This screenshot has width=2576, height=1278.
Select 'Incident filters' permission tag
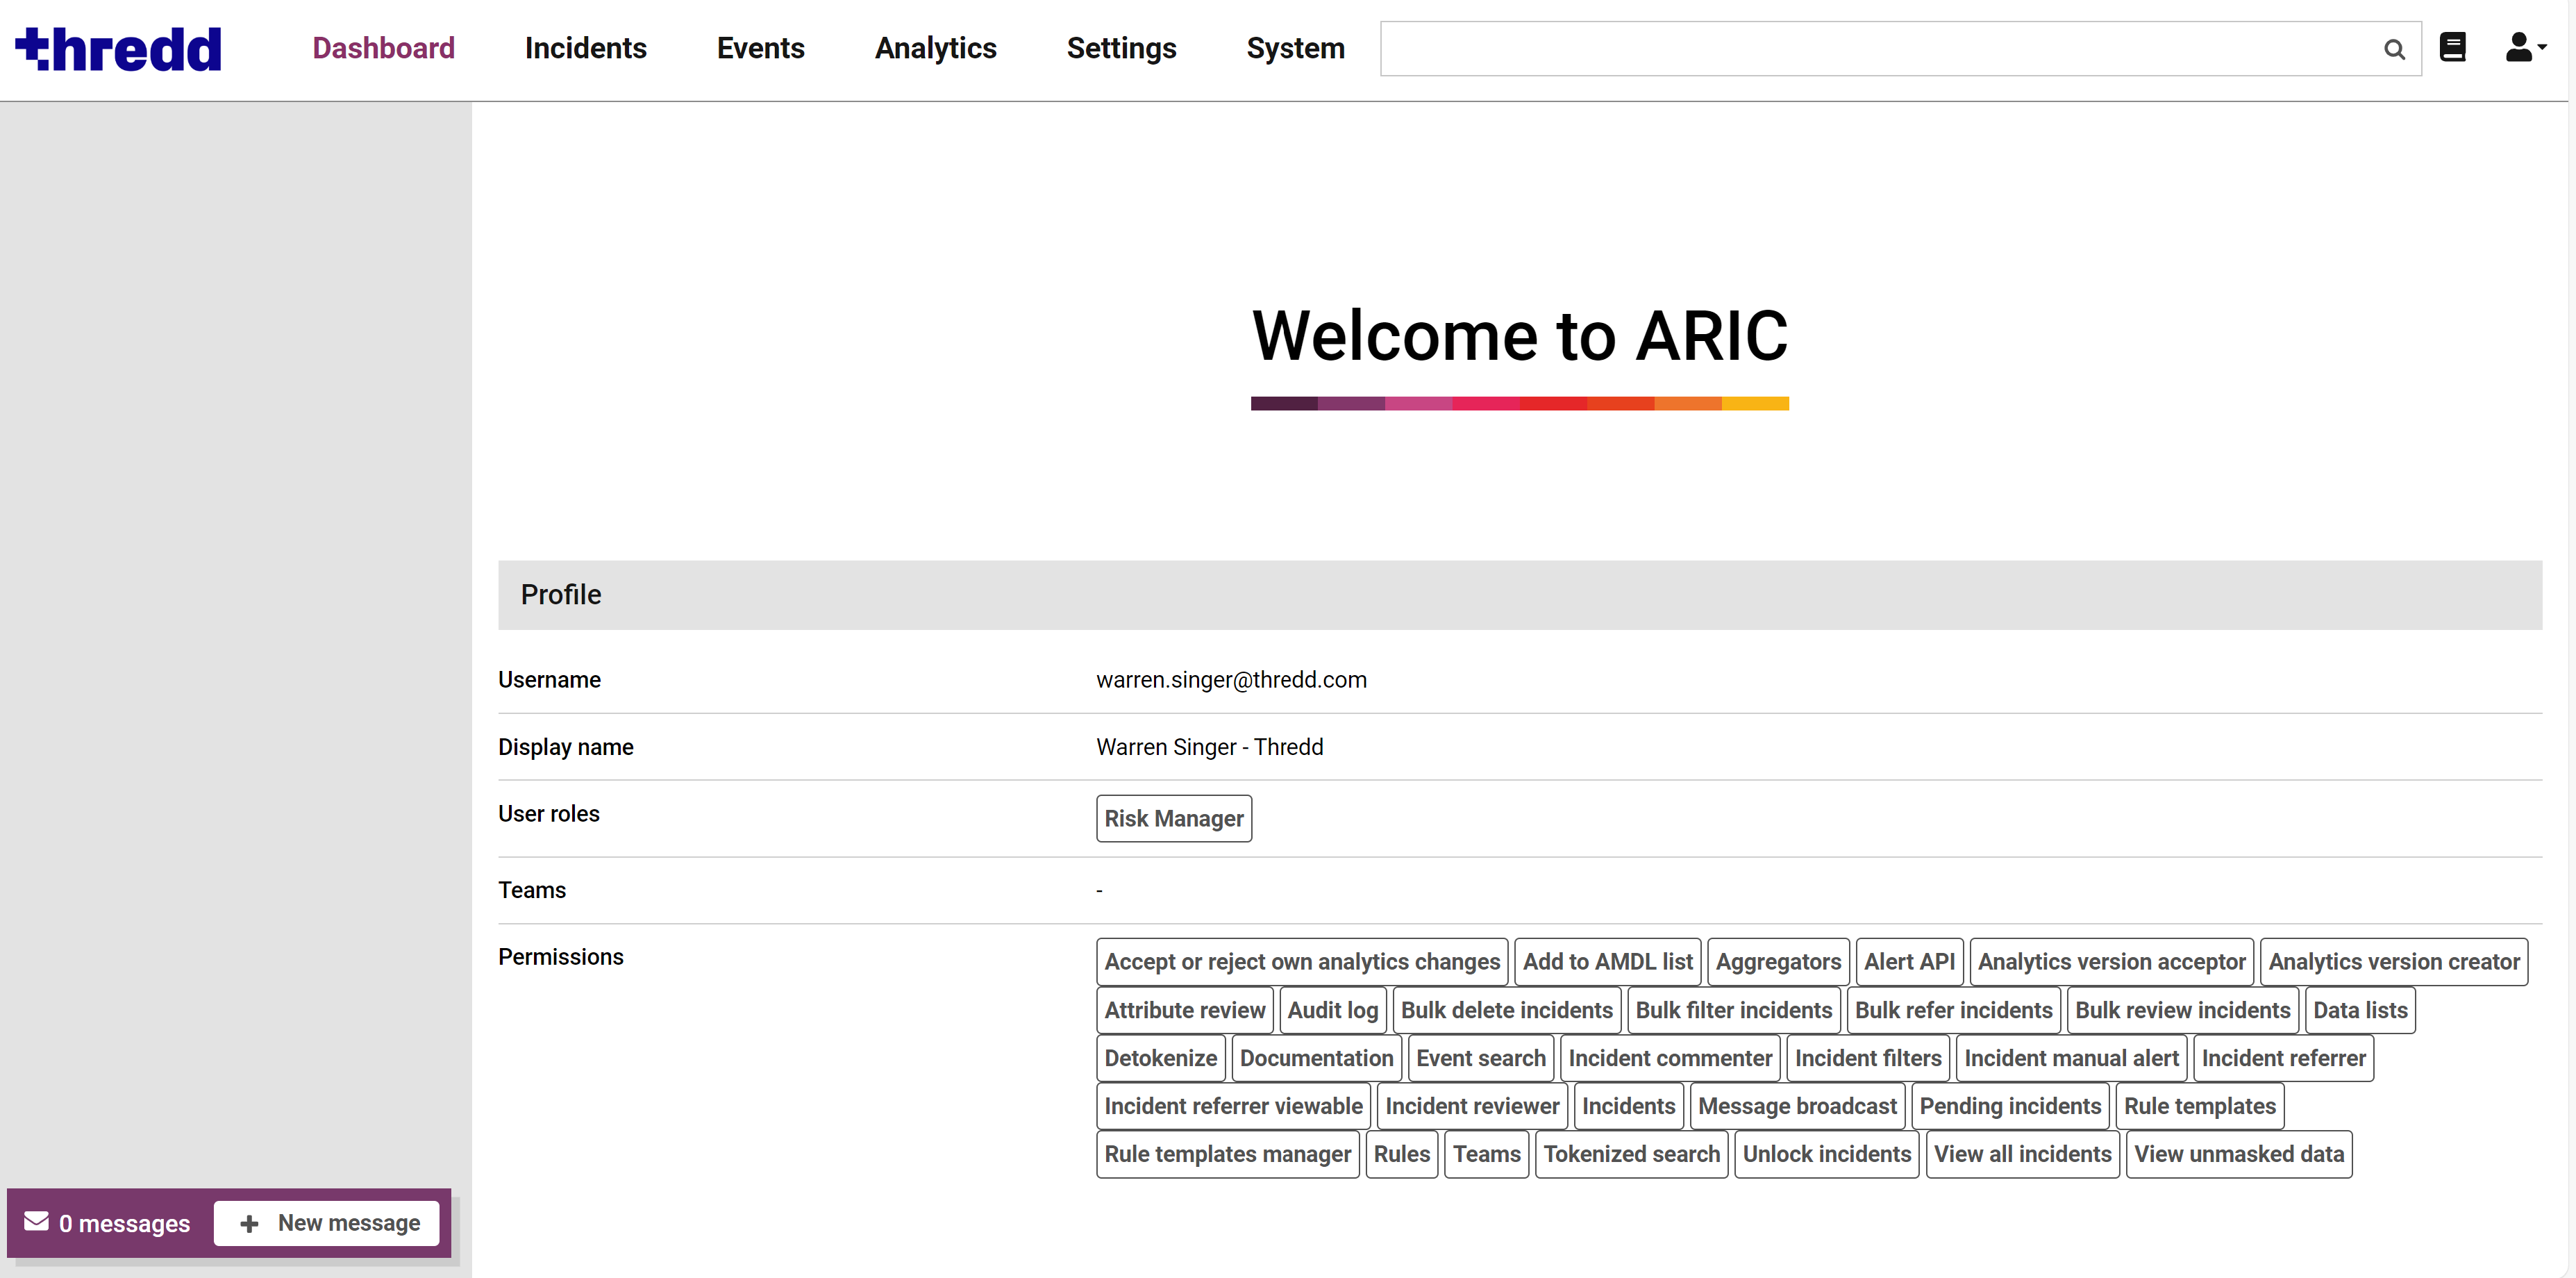1867,1058
